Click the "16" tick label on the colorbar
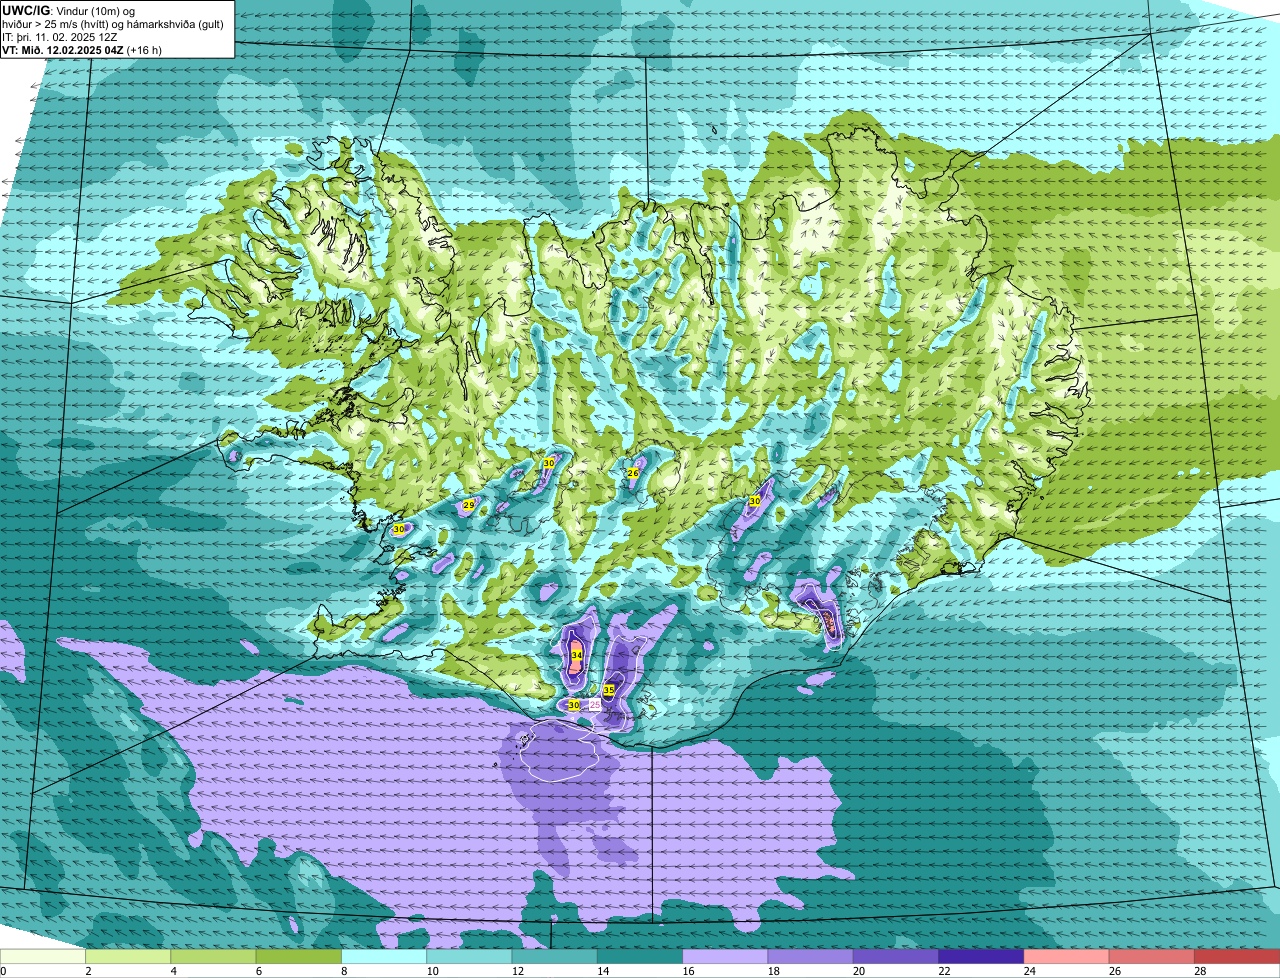 (688, 971)
